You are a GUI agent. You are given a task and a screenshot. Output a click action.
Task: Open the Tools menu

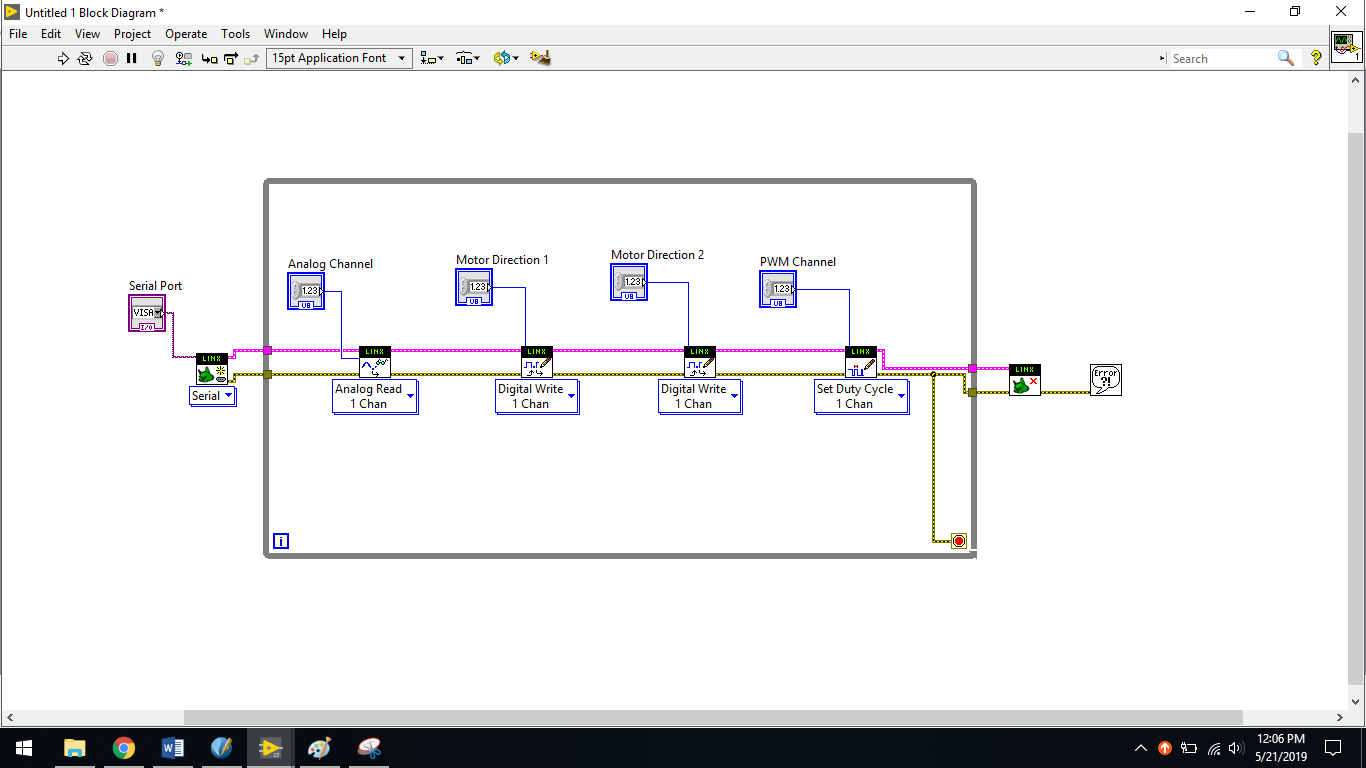[236, 33]
